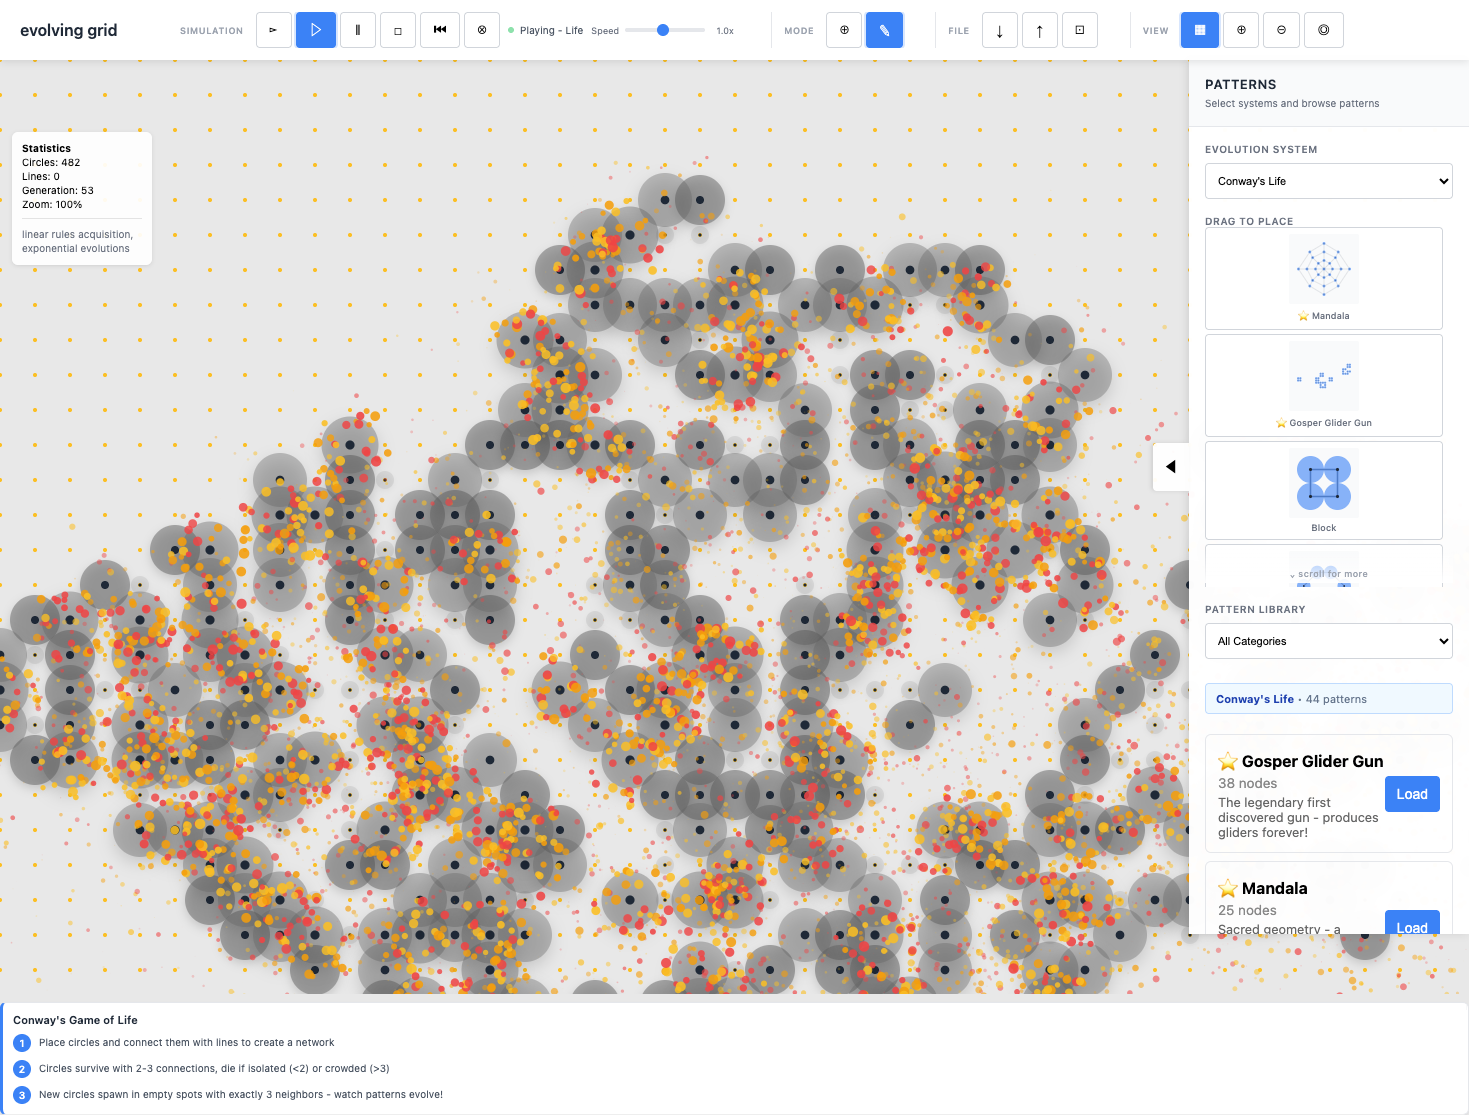
Task: Click the upload arrow in File group
Action: [x=1040, y=30]
